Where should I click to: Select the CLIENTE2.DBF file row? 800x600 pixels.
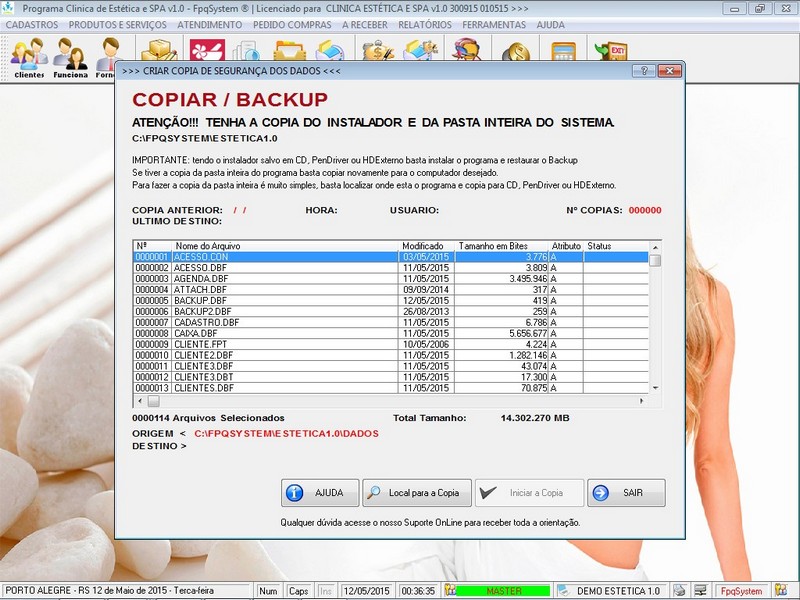point(391,356)
